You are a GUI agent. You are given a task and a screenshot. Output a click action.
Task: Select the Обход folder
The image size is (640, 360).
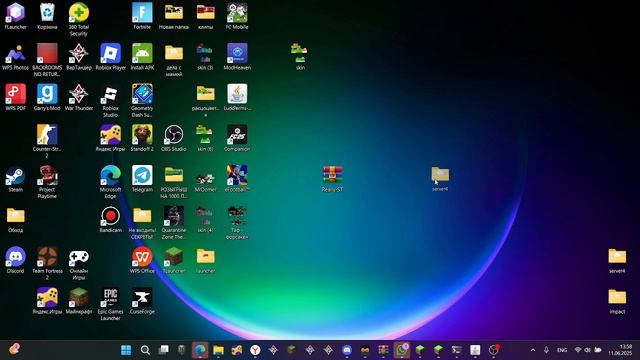click(16, 219)
